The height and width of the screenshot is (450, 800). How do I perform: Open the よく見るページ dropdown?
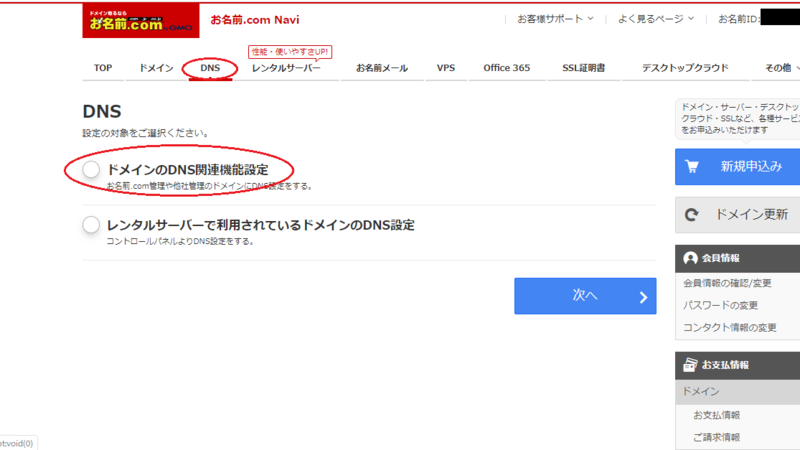656,19
